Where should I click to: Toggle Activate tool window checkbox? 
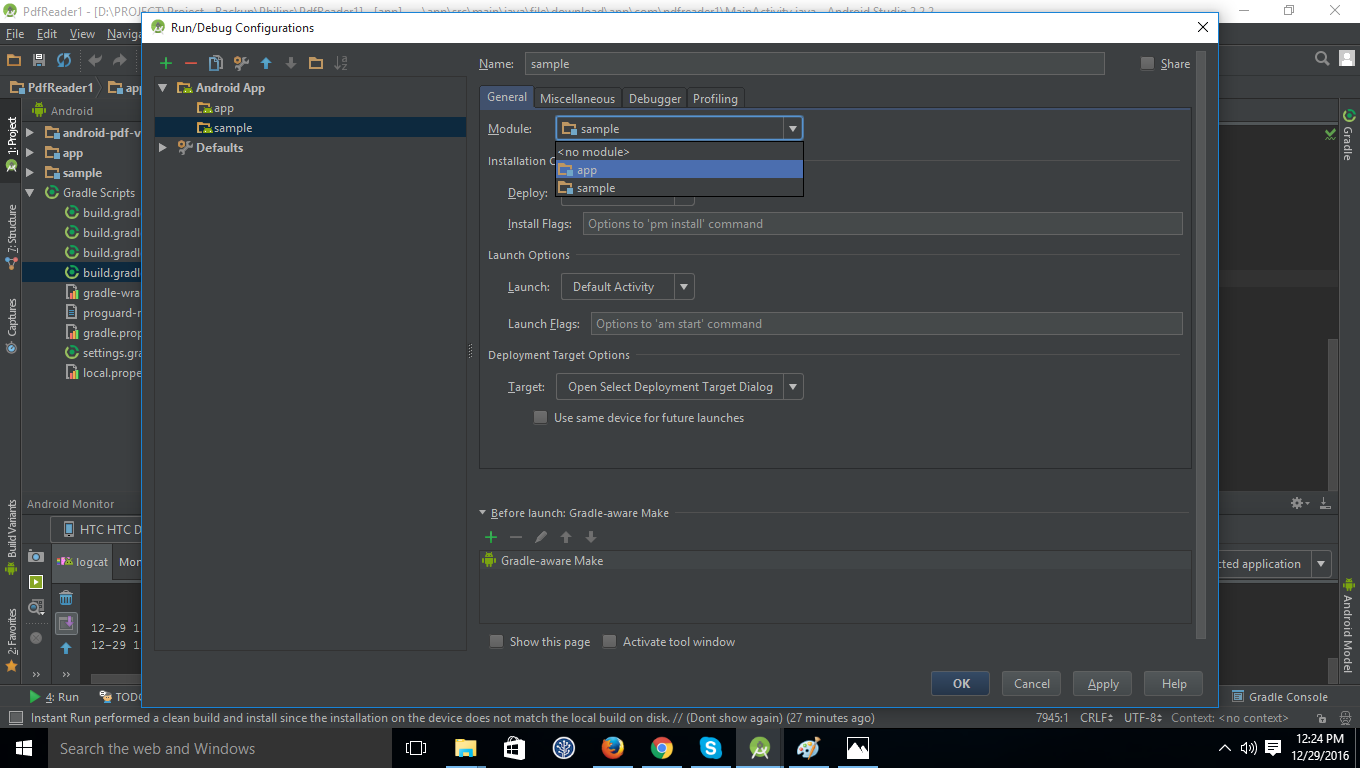coord(609,642)
